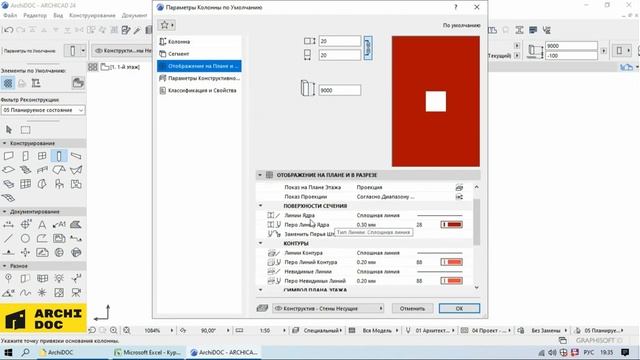Viewport: 640px width, 360px height.
Task: Select the Marquee tool
Action: (x=25, y=130)
